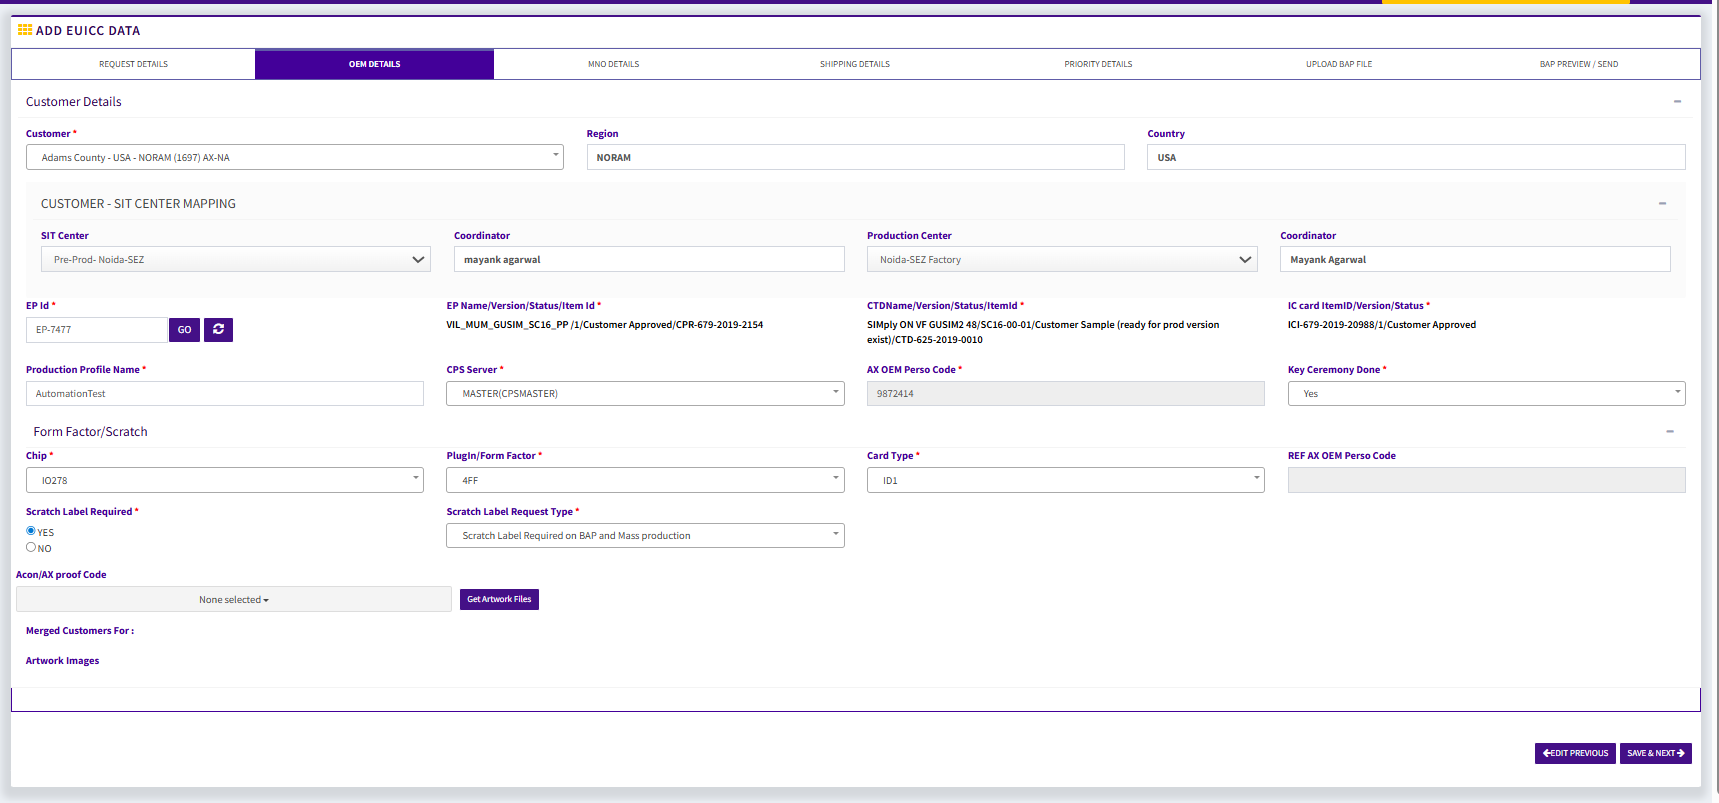Click the Edit Previous button

tap(1574, 753)
